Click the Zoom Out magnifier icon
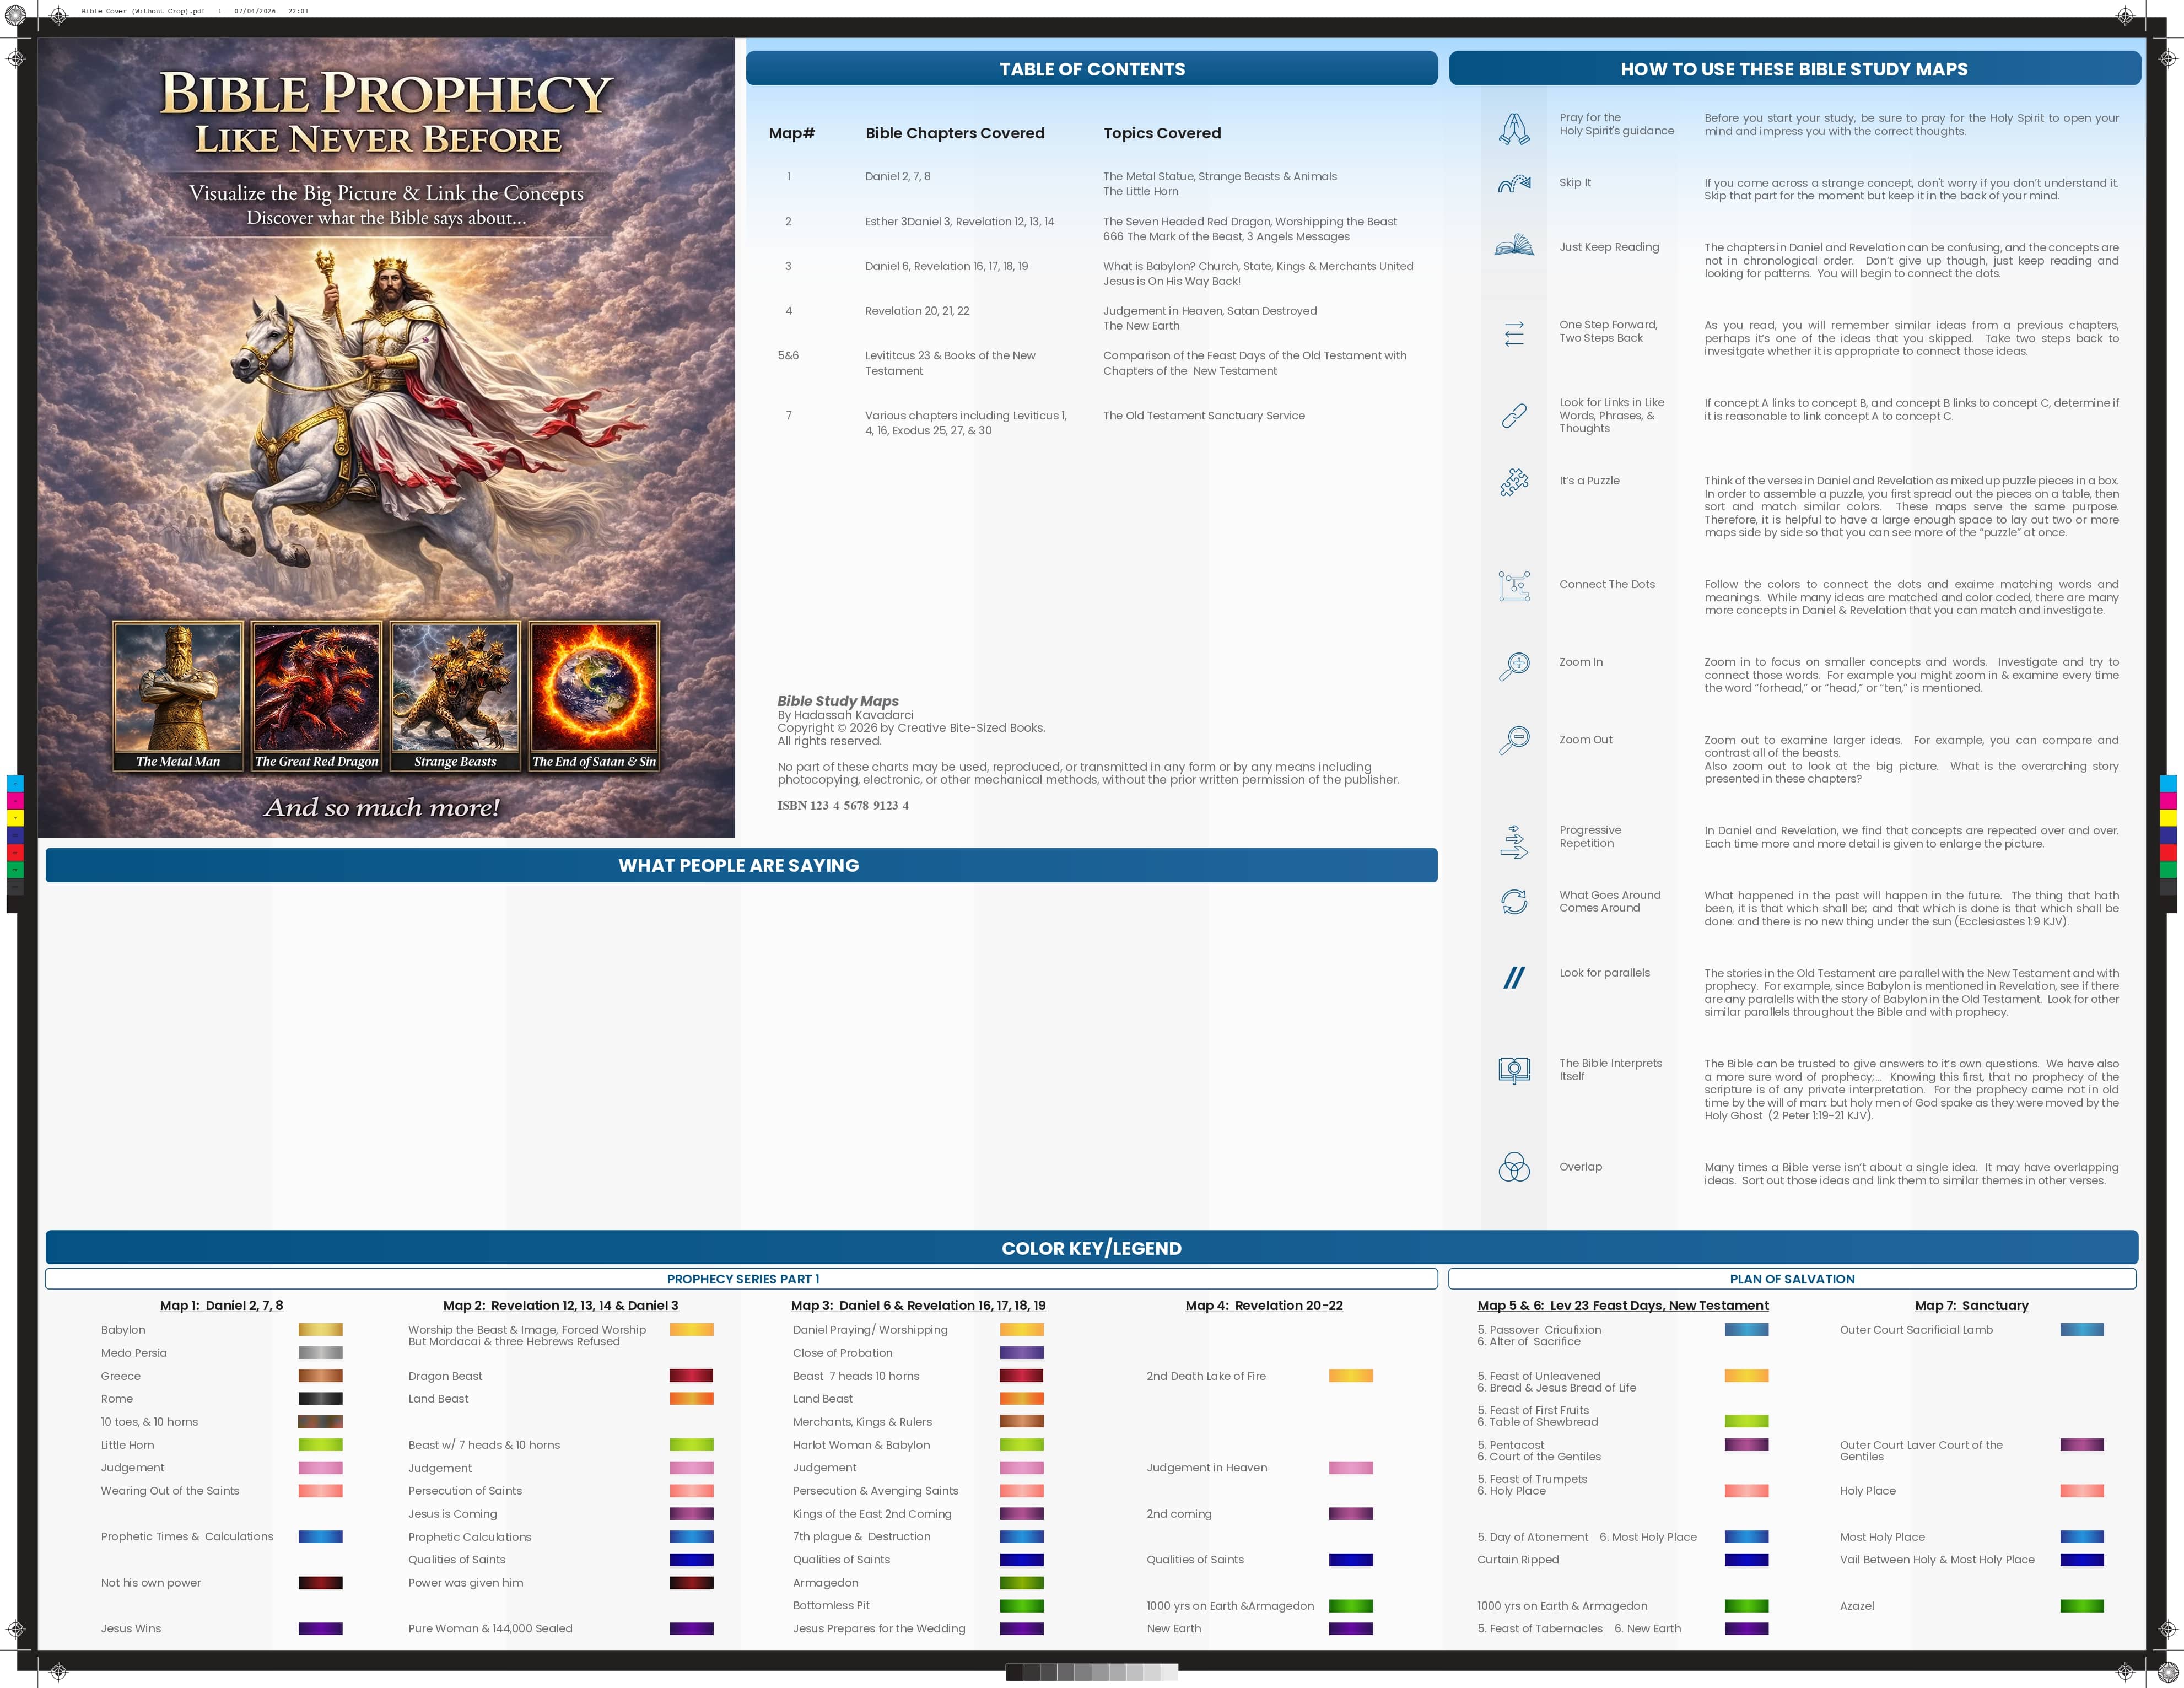Screen dimensions: 2184x1688 [x=1514, y=741]
